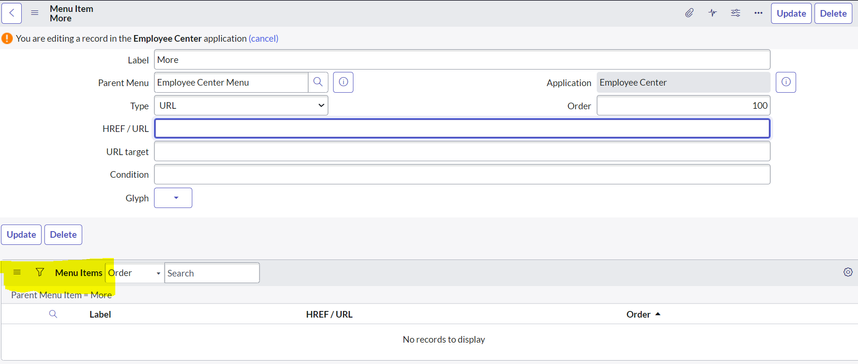Open the Type dropdown showing URL

tap(241, 106)
